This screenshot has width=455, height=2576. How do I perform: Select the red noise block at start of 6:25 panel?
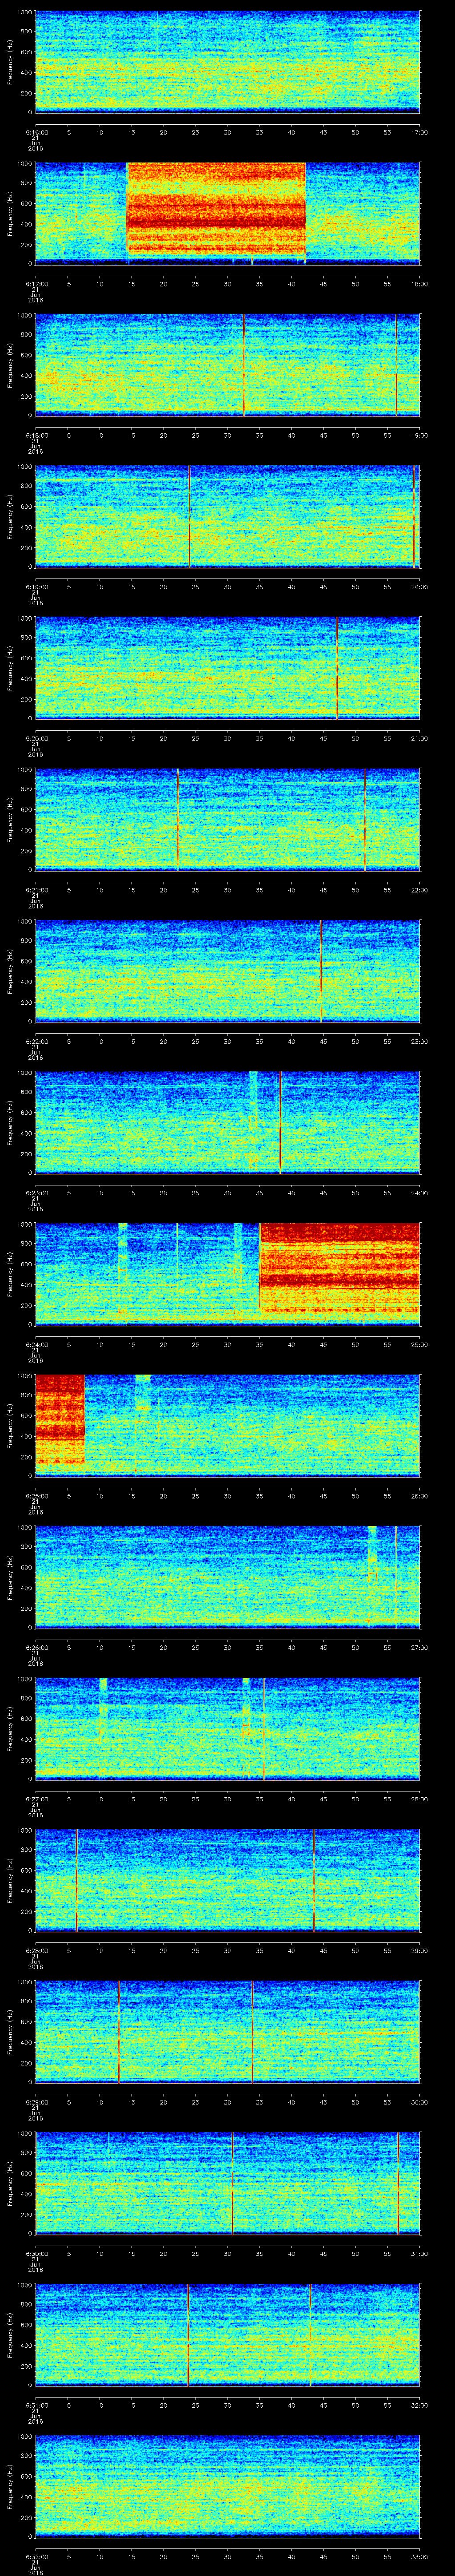[x=60, y=1420]
